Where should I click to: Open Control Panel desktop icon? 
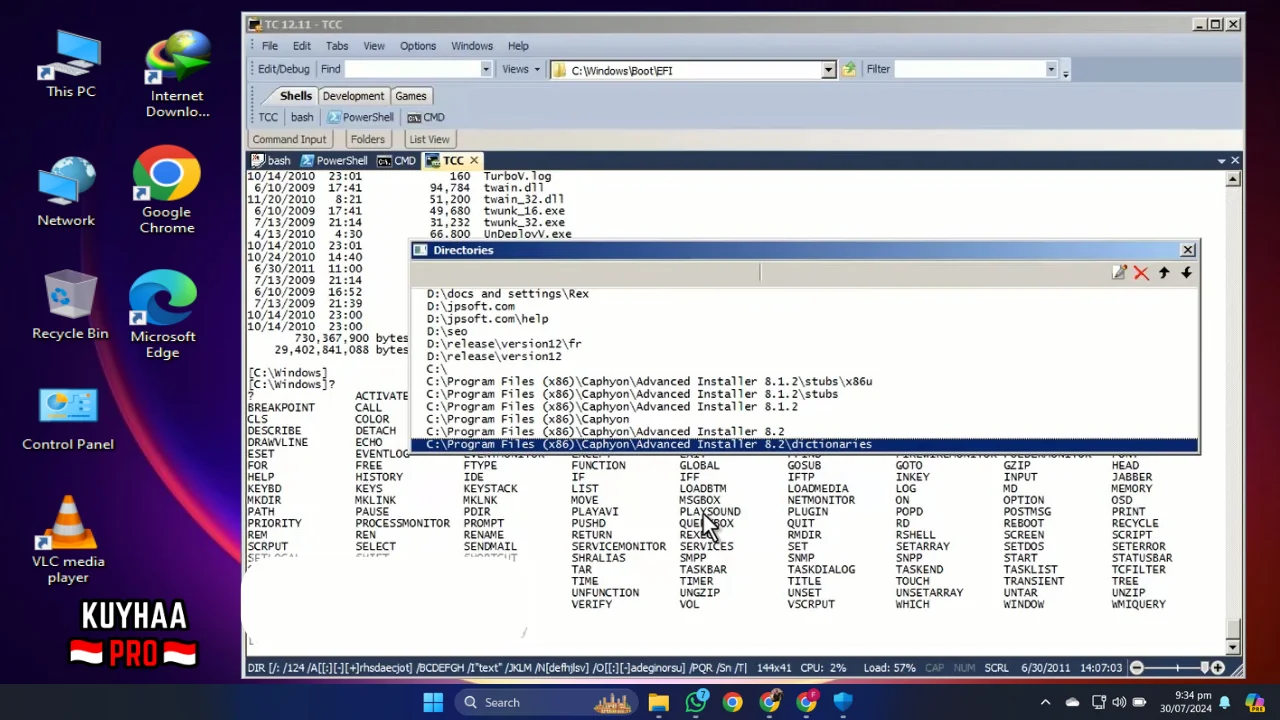[68, 420]
